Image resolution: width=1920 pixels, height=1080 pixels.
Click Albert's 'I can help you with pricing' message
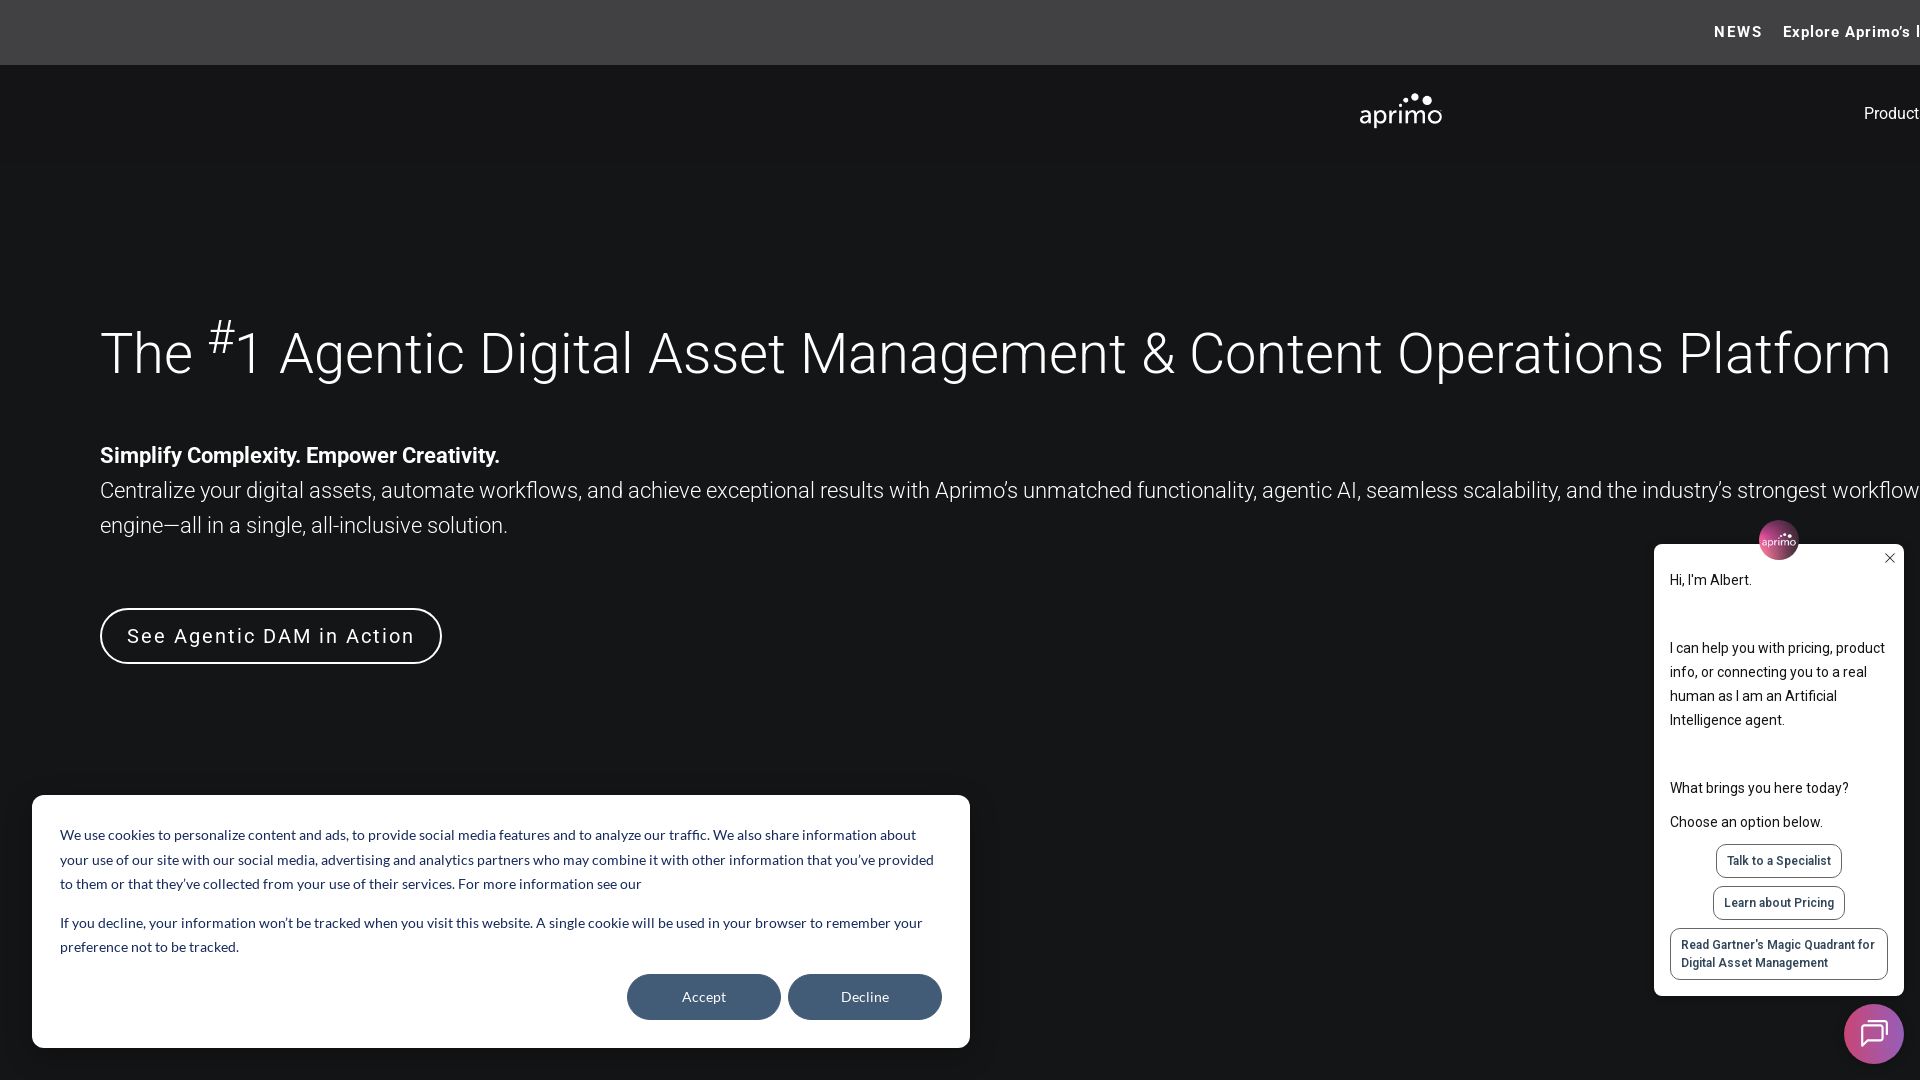click(x=1777, y=684)
